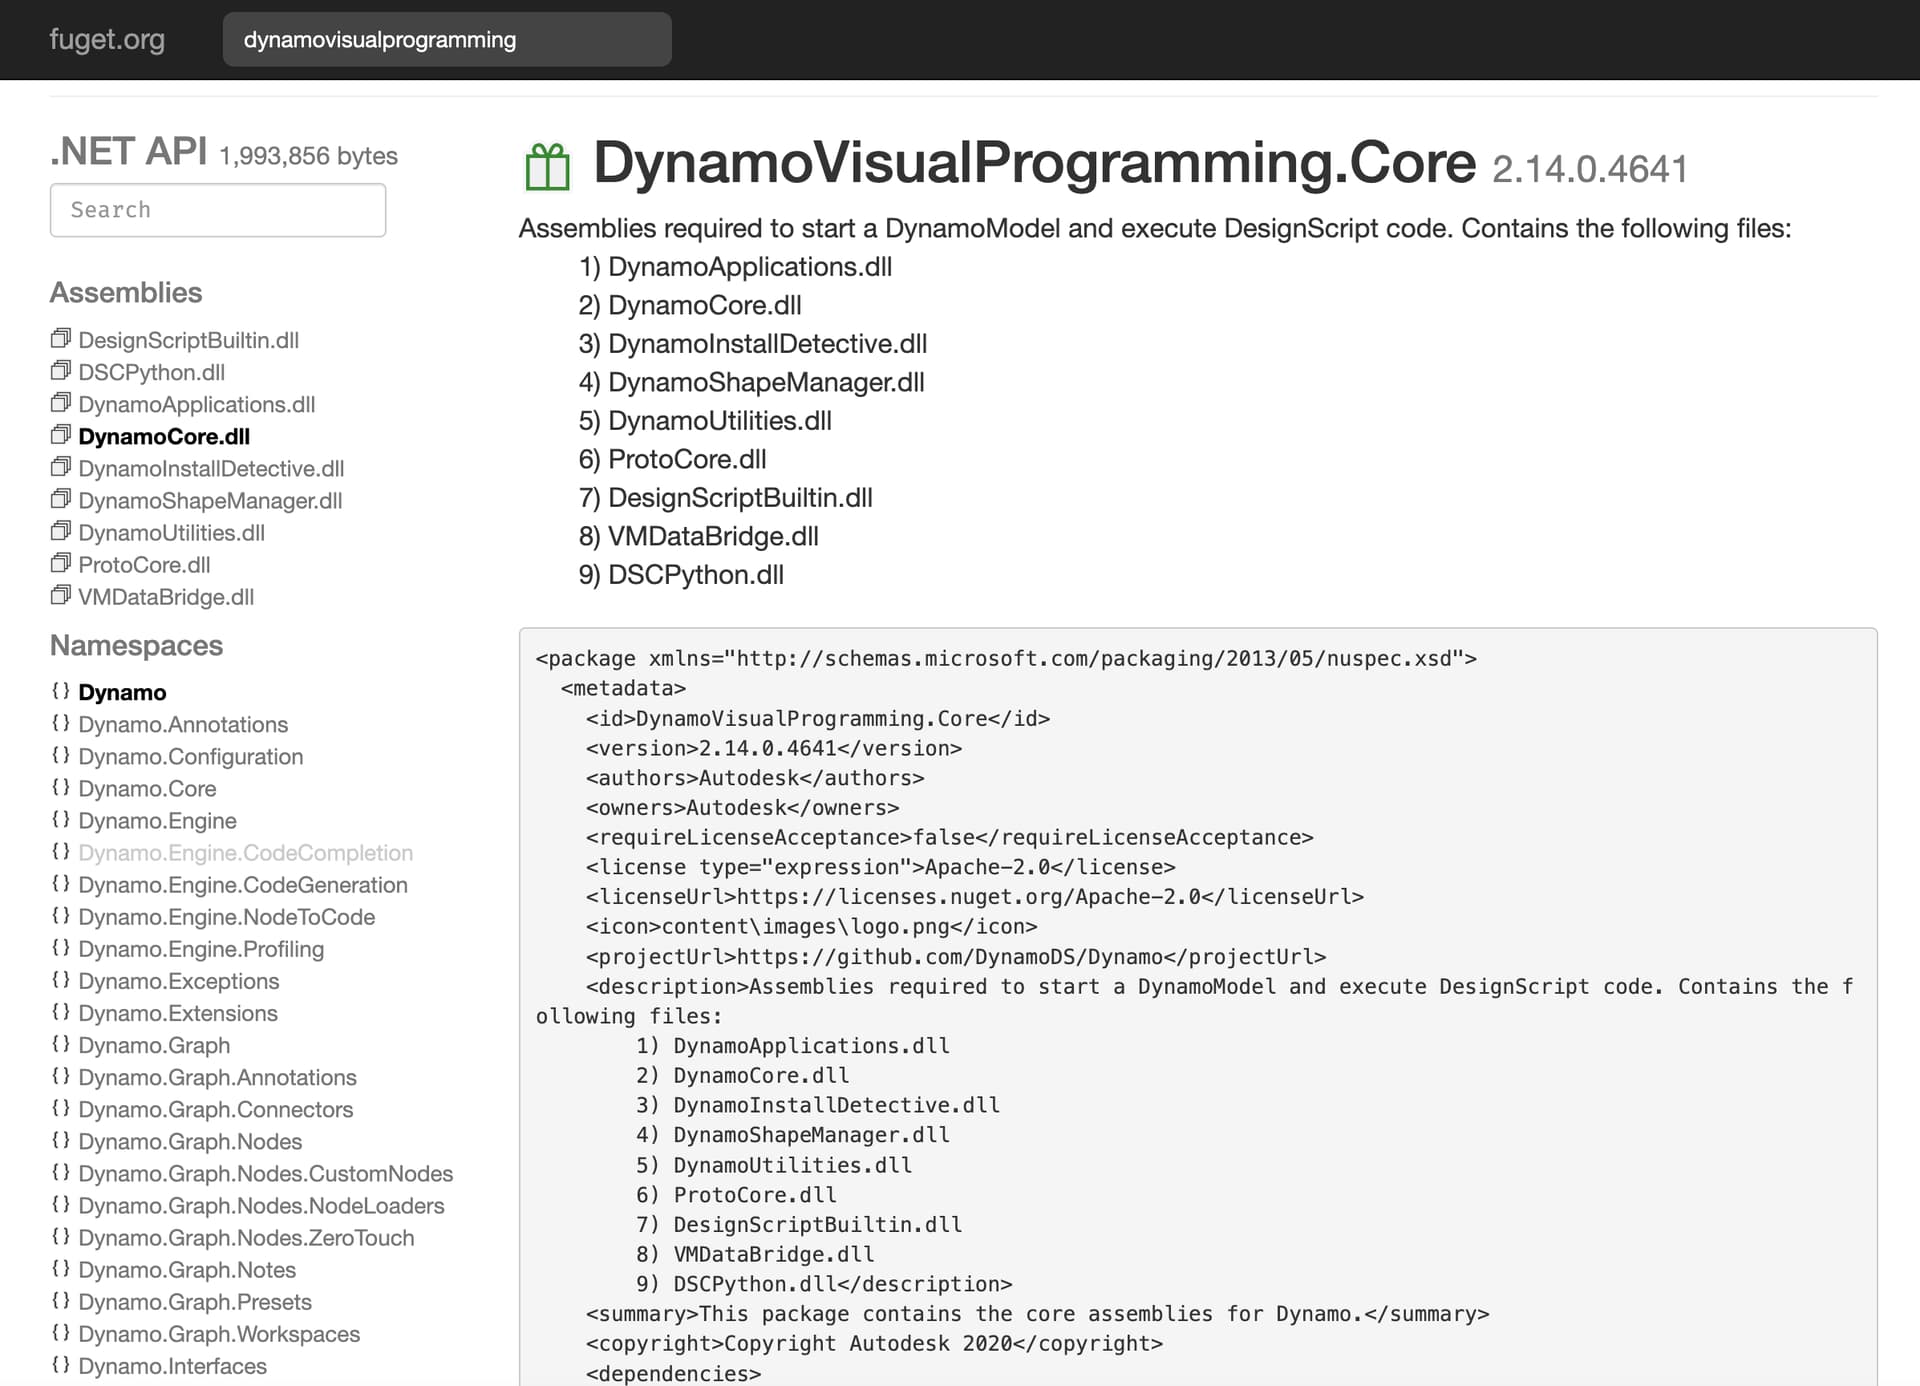
Task: Open the DynamoCore.dll assembly
Action: [x=164, y=437]
